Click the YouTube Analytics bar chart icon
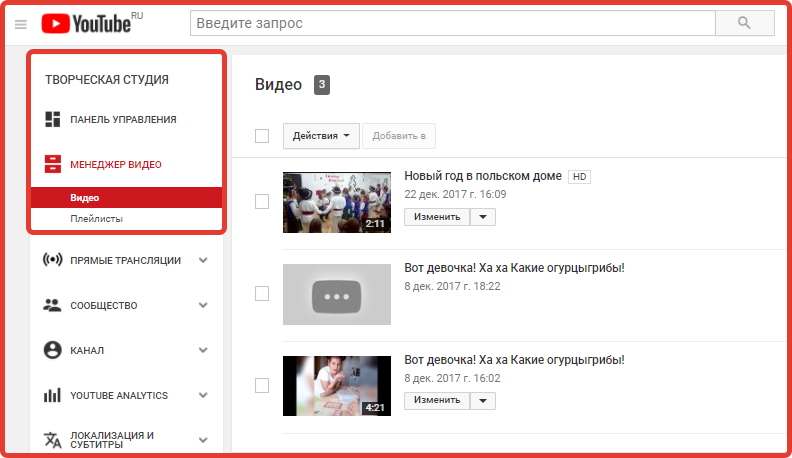This screenshot has height=458, width=792. (x=53, y=395)
